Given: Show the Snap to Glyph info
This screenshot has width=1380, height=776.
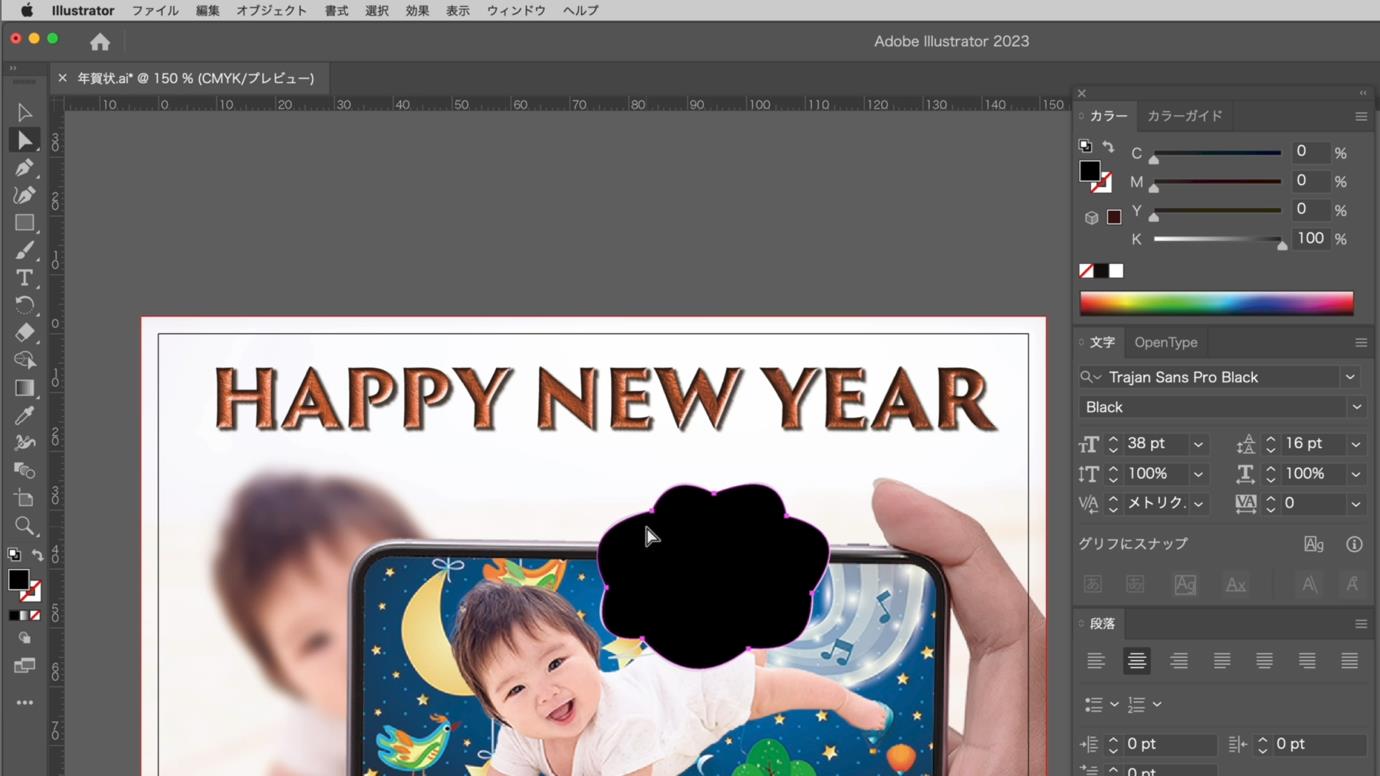Looking at the screenshot, I should tap(1354, 544).
